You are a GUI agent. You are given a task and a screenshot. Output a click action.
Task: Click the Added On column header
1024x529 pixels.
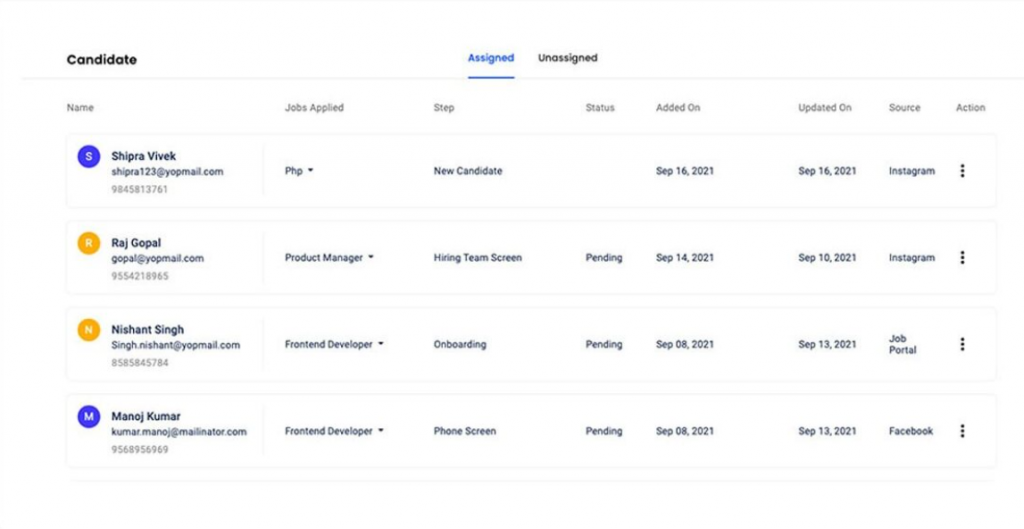(678, 108)
